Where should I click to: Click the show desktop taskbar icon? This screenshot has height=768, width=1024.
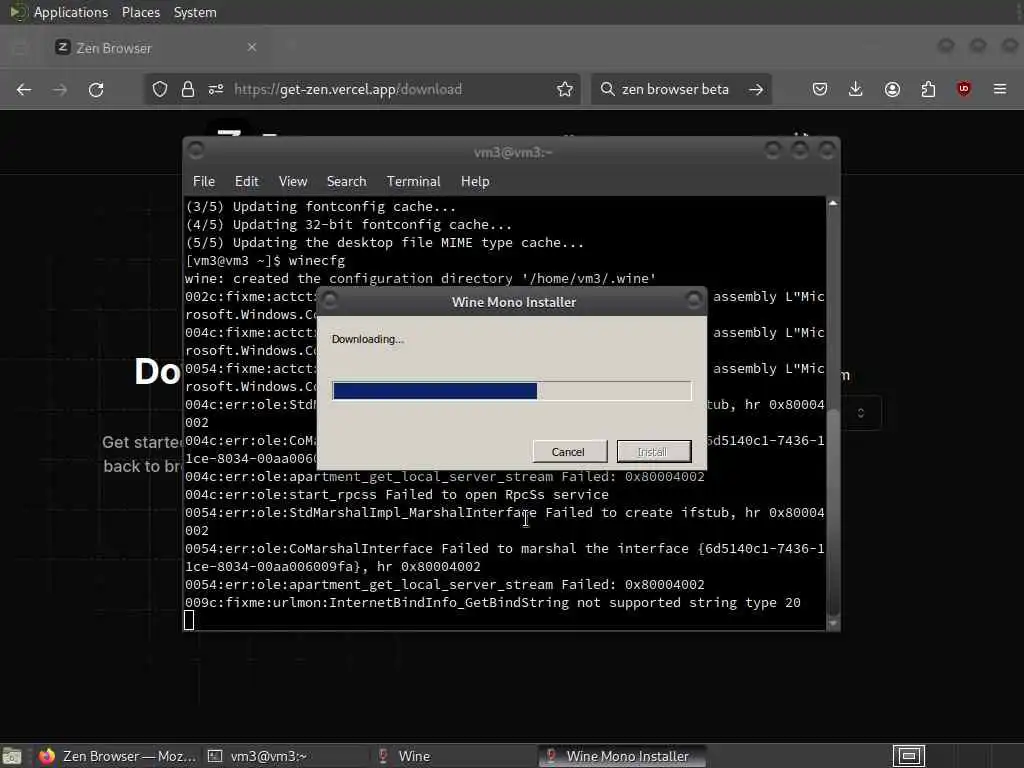(12, 756)
